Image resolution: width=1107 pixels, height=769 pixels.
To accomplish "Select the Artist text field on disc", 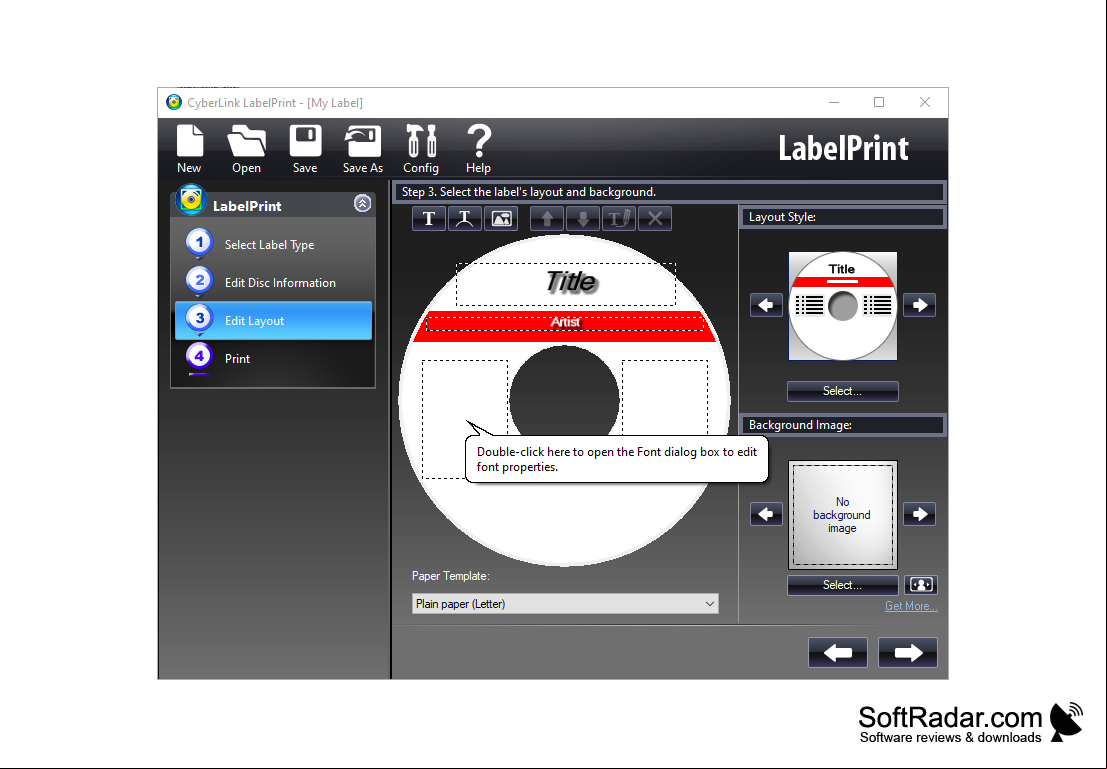I will (565, 323).
